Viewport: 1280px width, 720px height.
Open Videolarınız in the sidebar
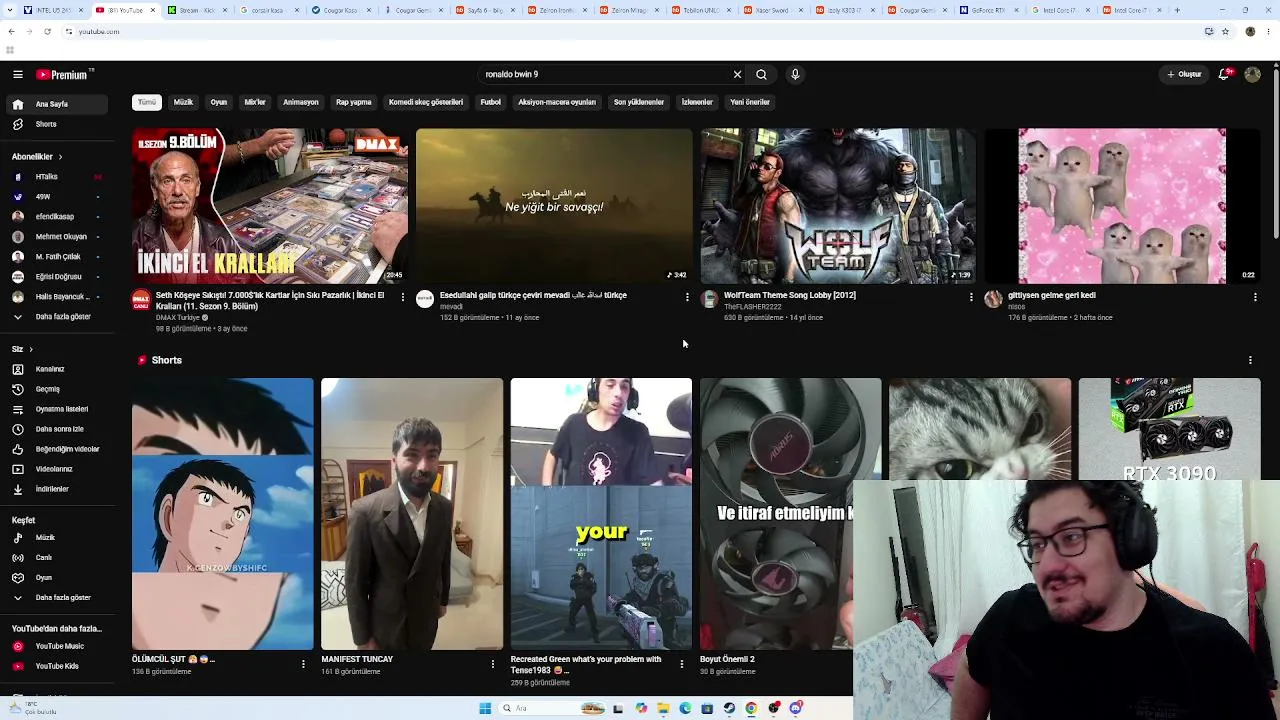pyautogui.click(x=58, y=469)
